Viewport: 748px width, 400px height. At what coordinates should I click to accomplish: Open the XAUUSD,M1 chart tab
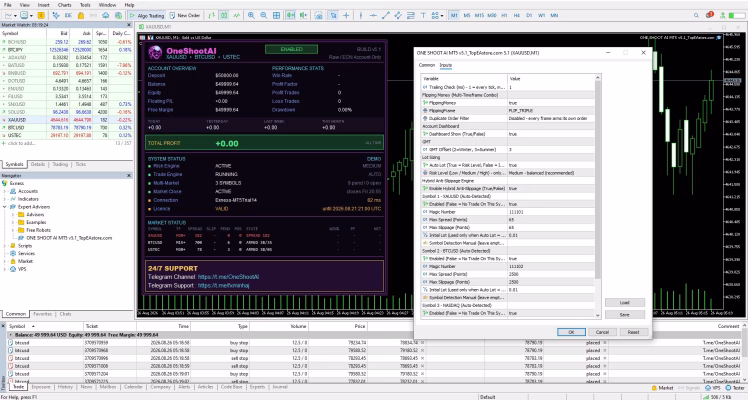coord(157,27)
